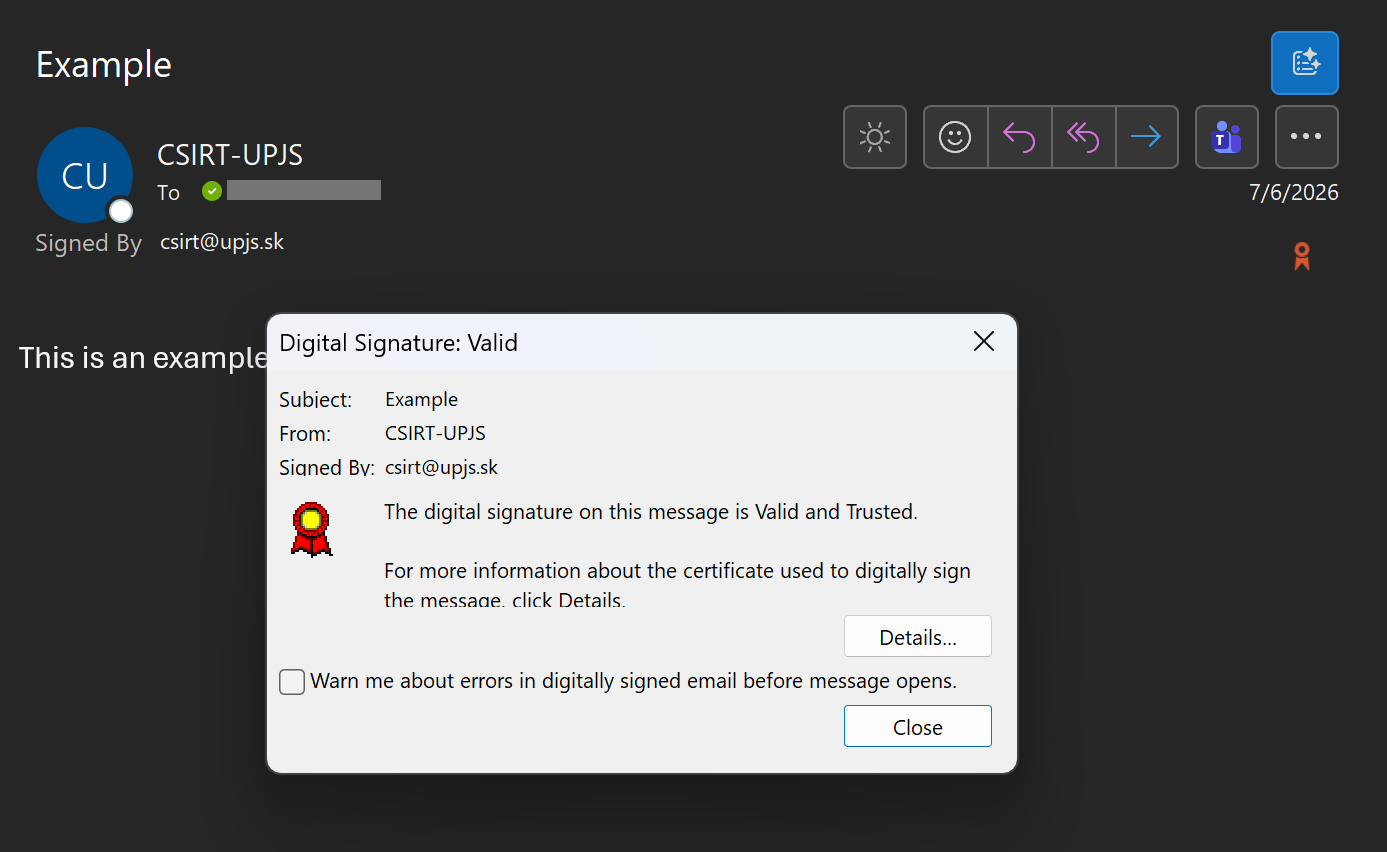Reply to the message
Viewport: 1387px width, 852px height.
(x=1019, y=137)
